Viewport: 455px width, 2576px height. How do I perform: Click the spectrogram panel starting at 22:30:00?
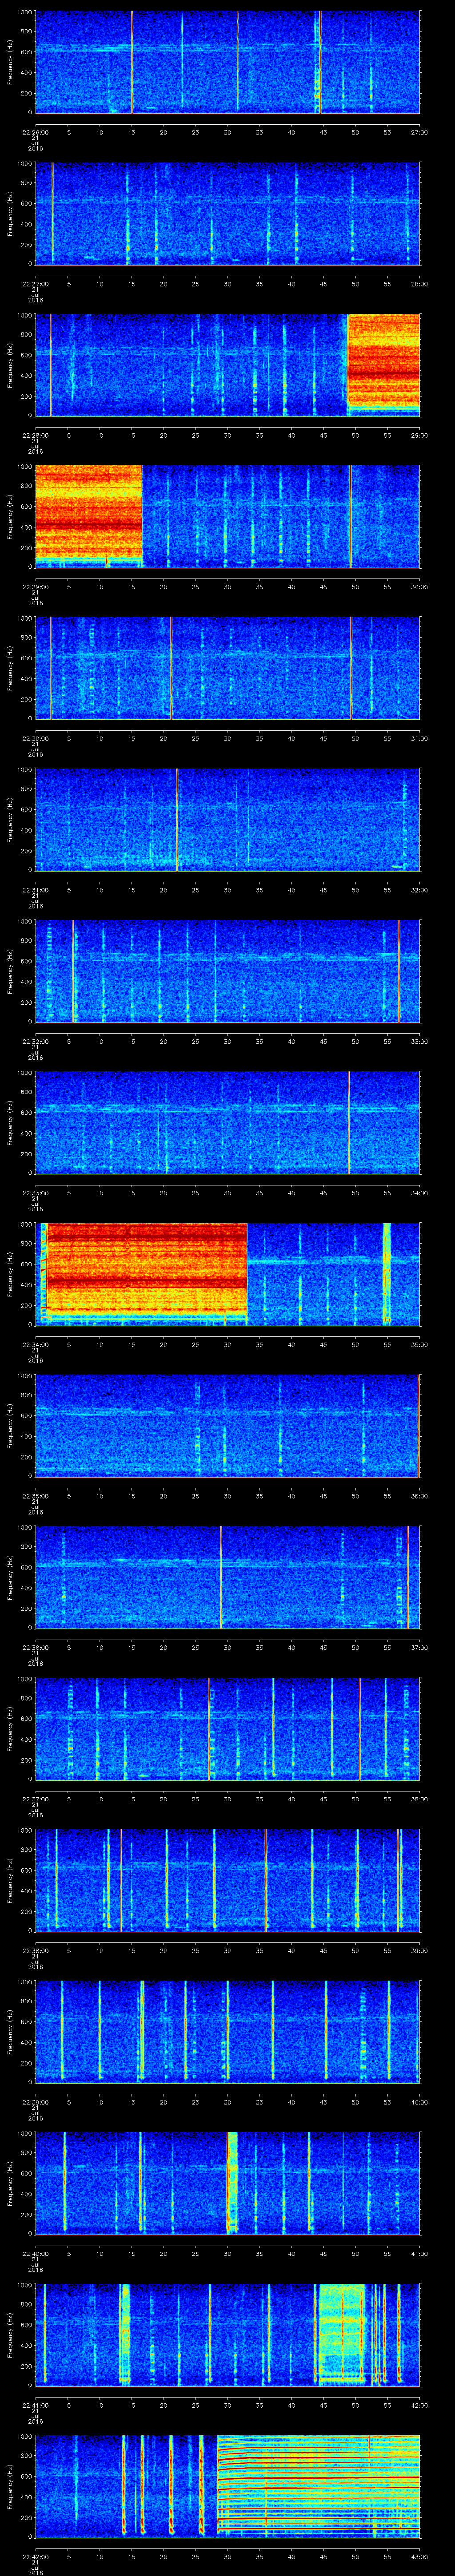[x=227, y=668]
